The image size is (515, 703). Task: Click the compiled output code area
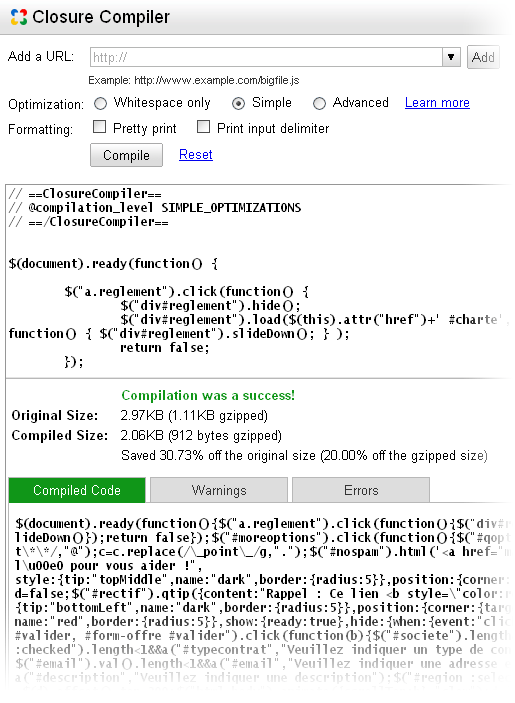[260, 601]
